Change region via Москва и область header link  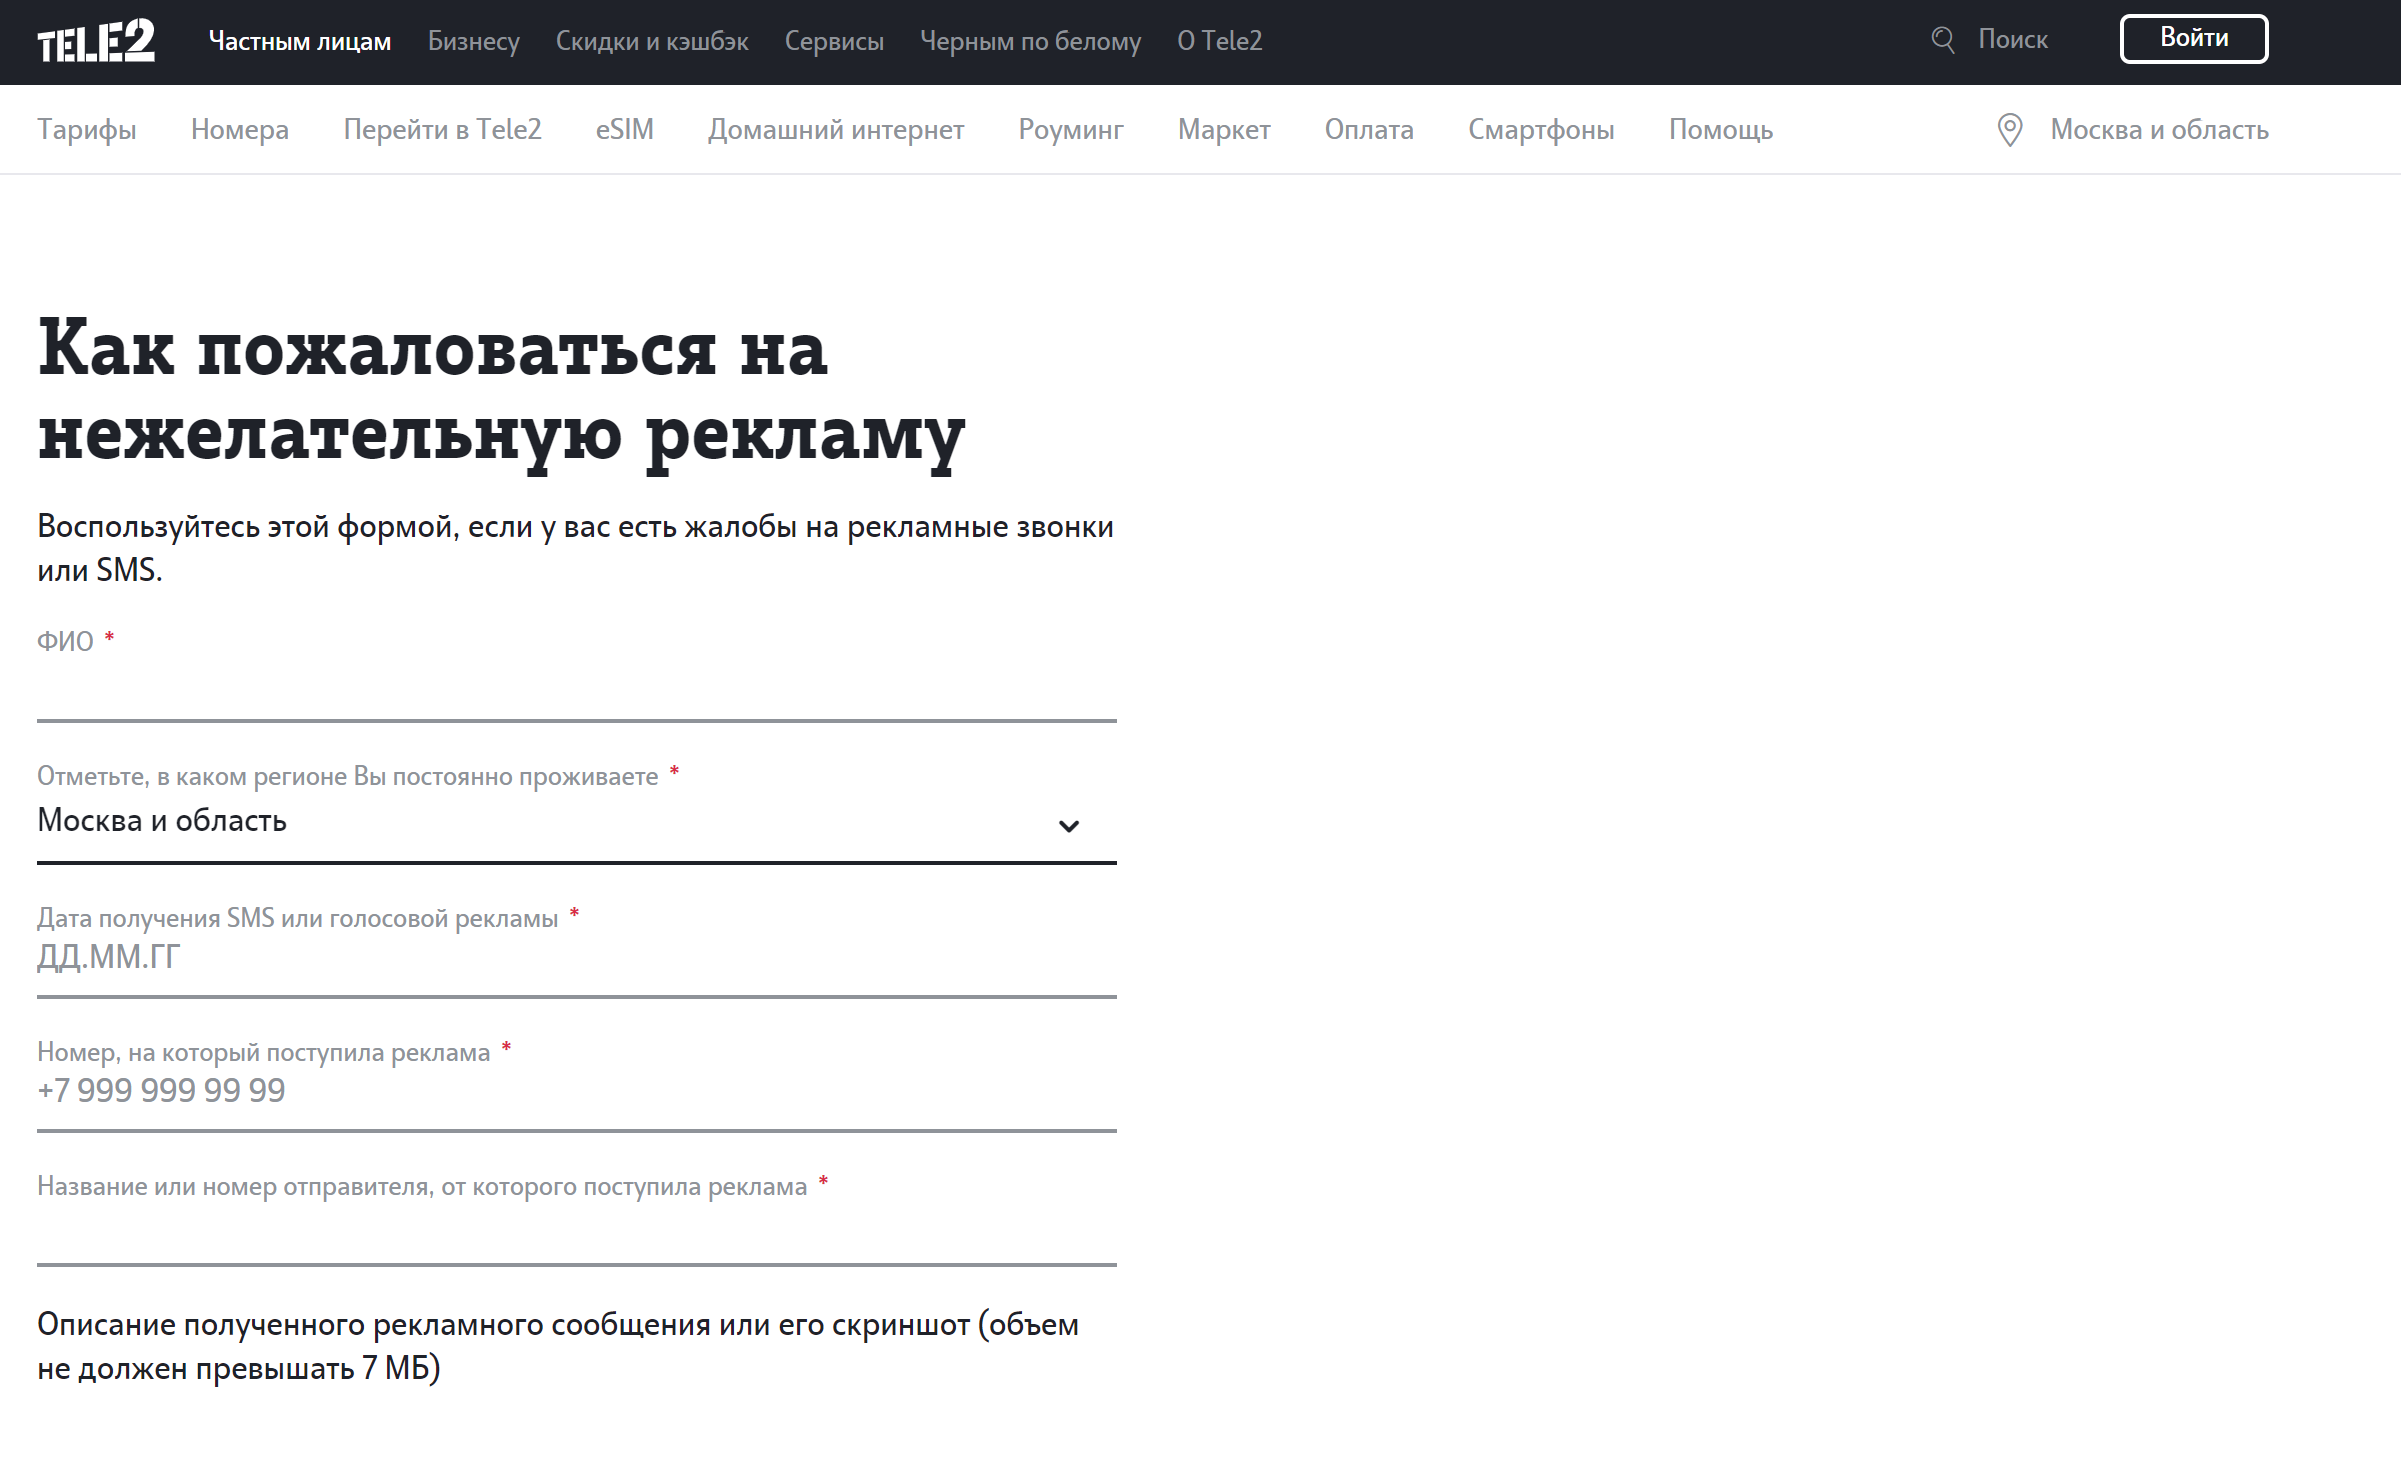(2159, 130)
